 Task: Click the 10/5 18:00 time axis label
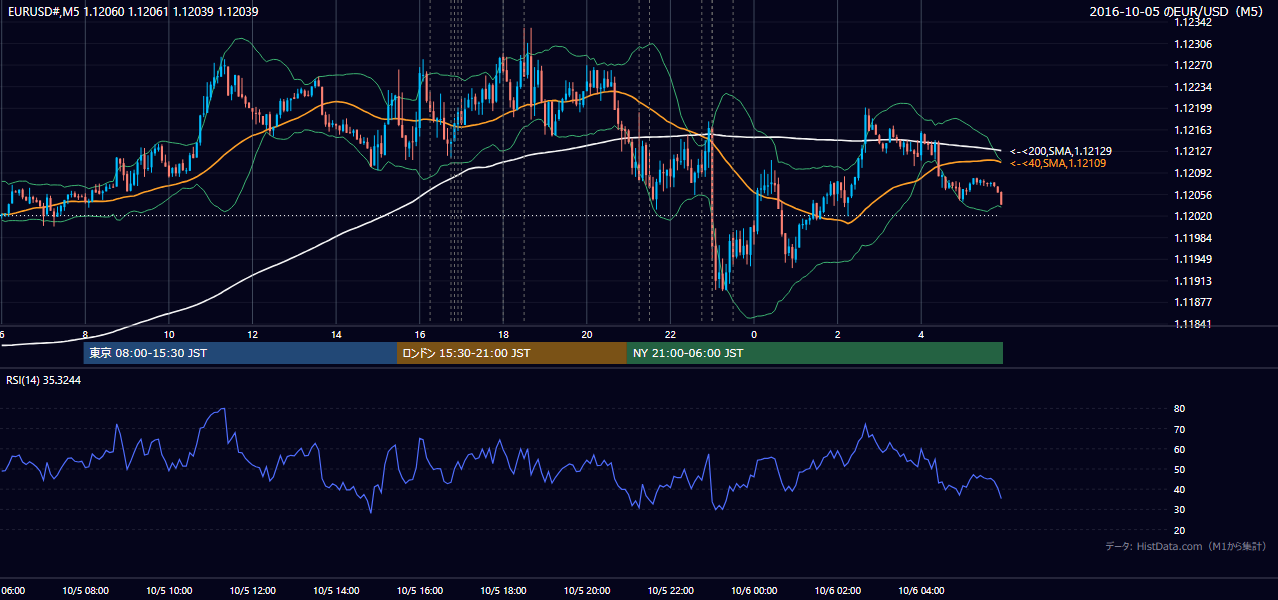503,591
